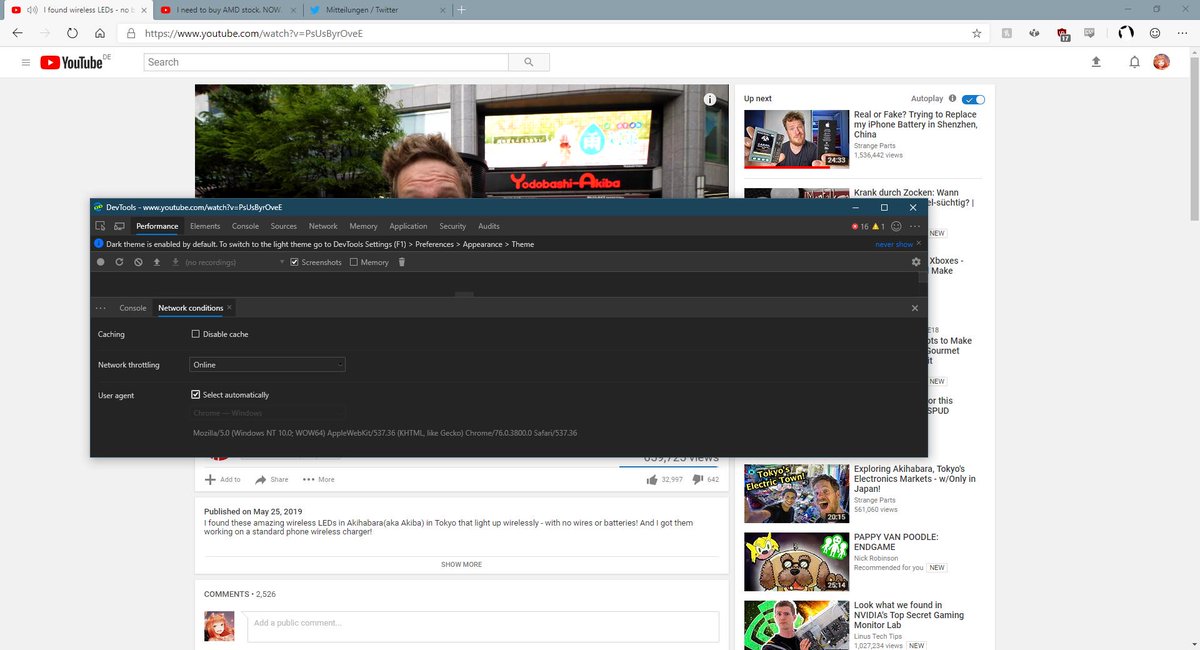The image size is (1200, 650).
Task: Click the Share button
Action: click(270, 480)
